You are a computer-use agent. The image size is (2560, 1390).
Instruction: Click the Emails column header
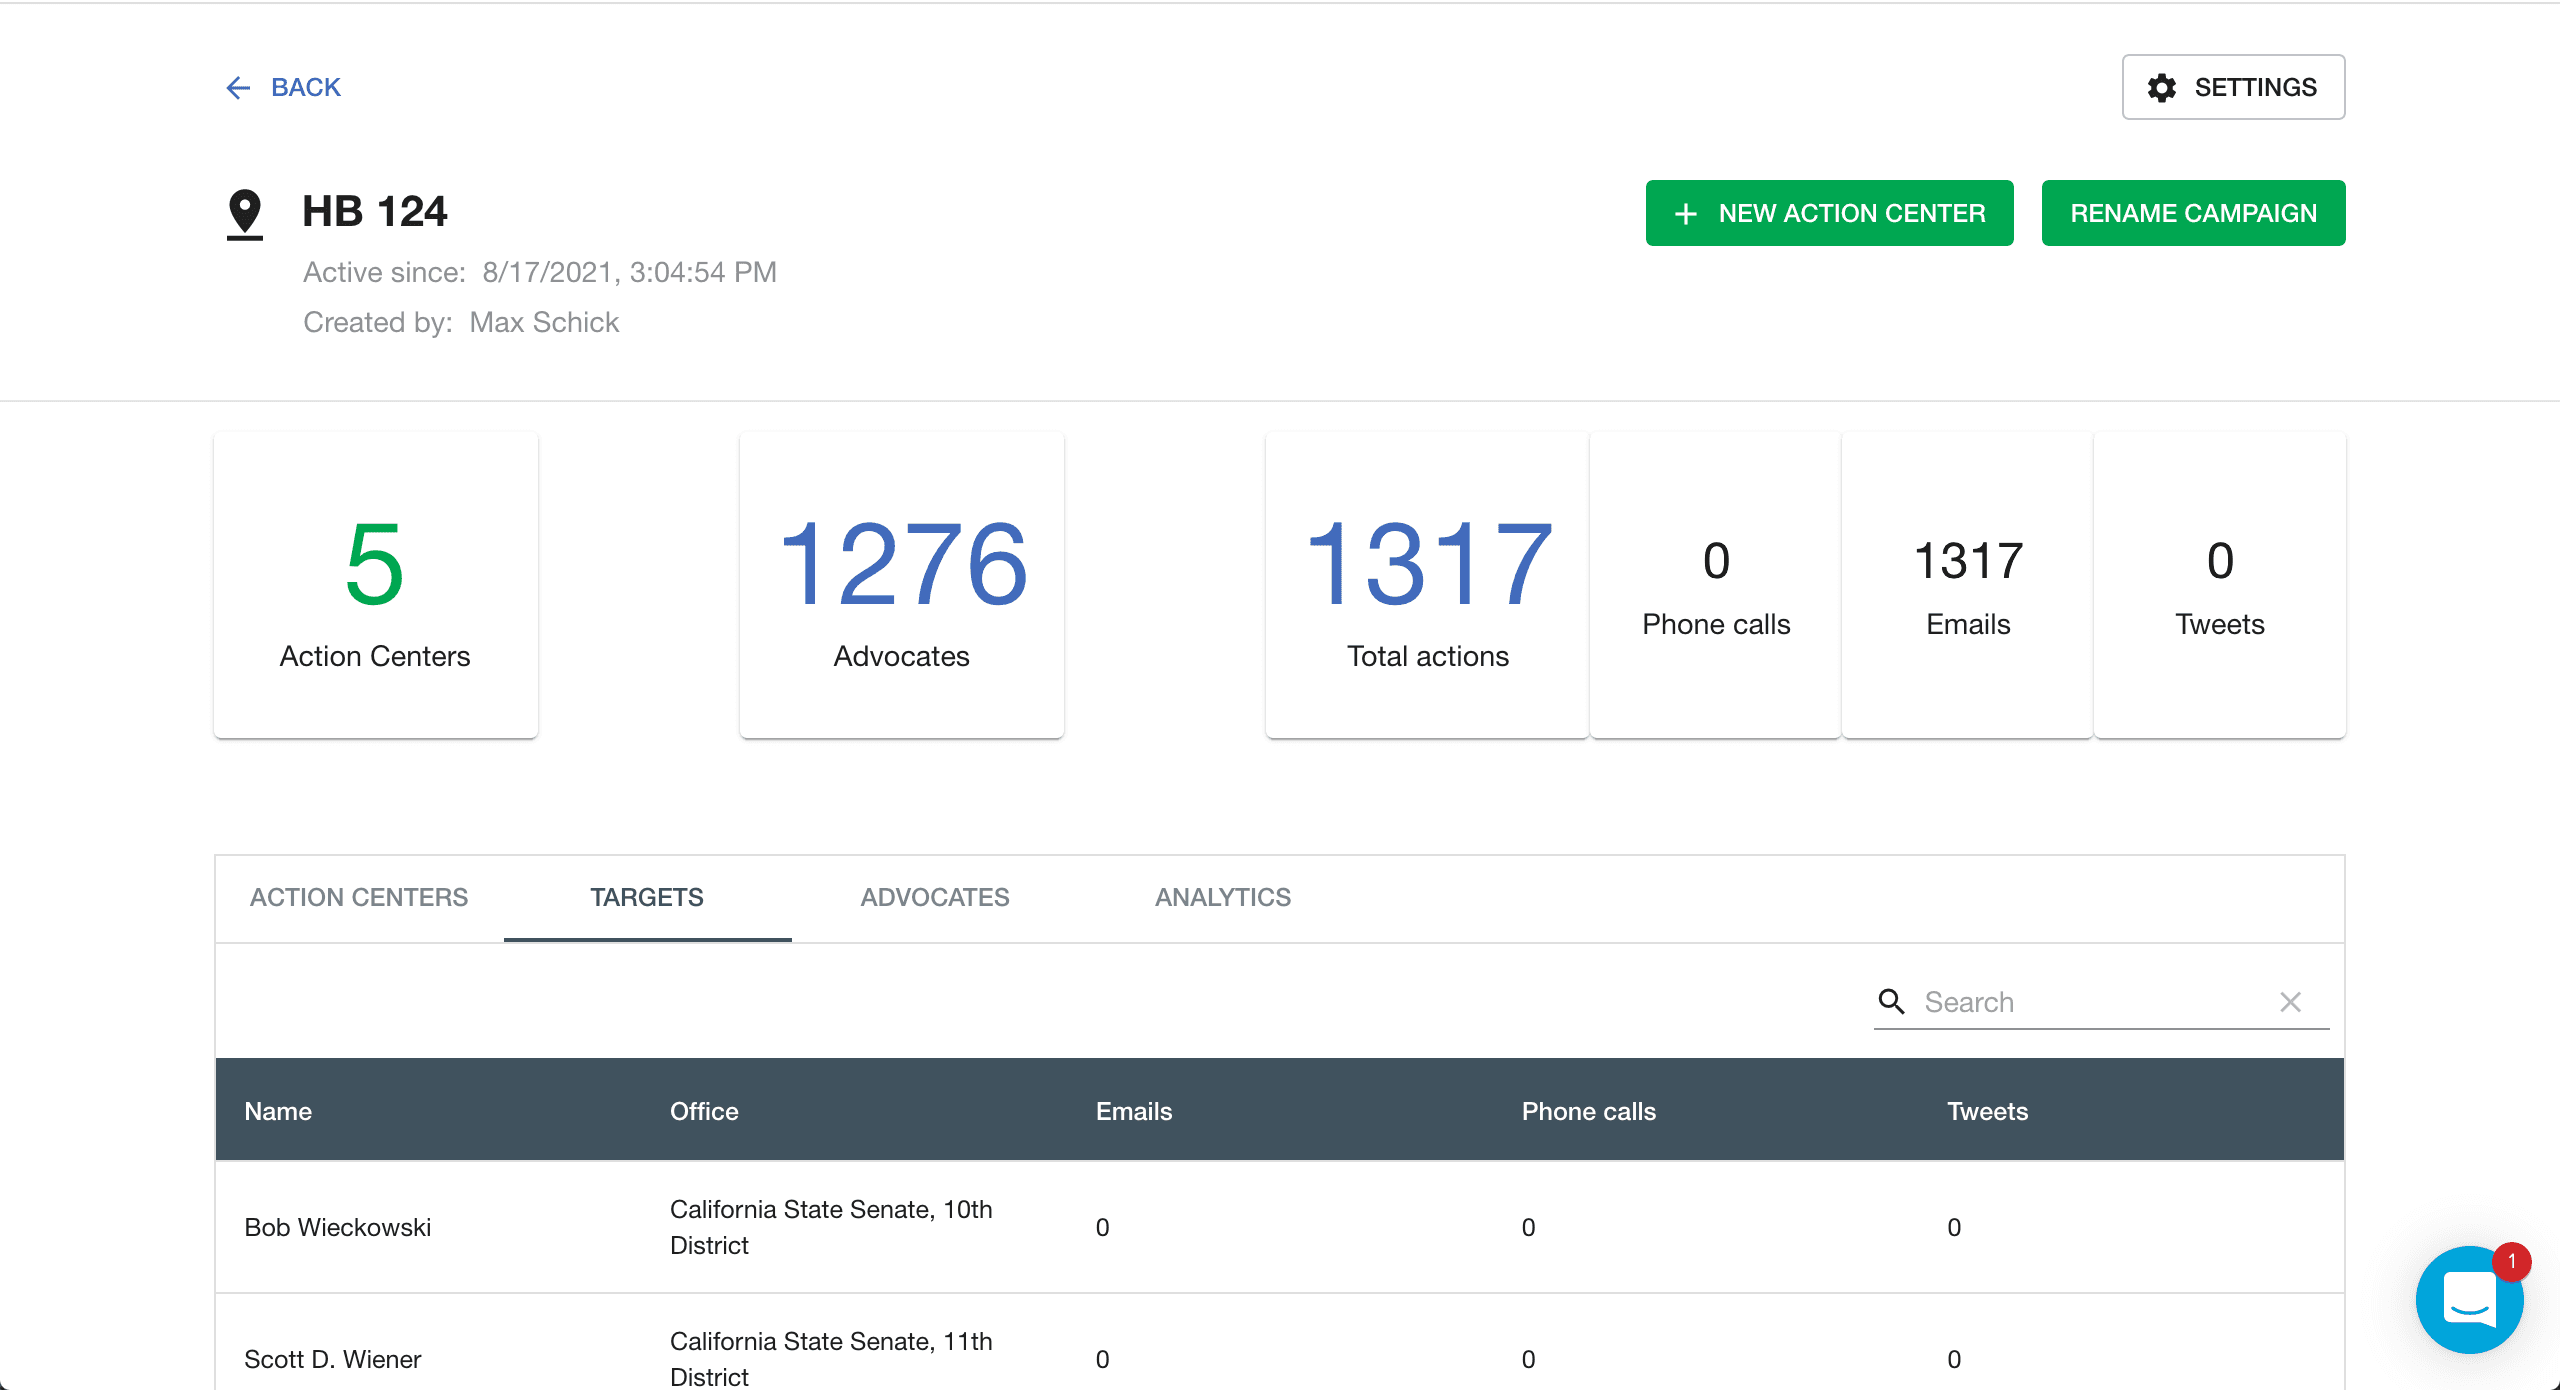(1133, 1111)
